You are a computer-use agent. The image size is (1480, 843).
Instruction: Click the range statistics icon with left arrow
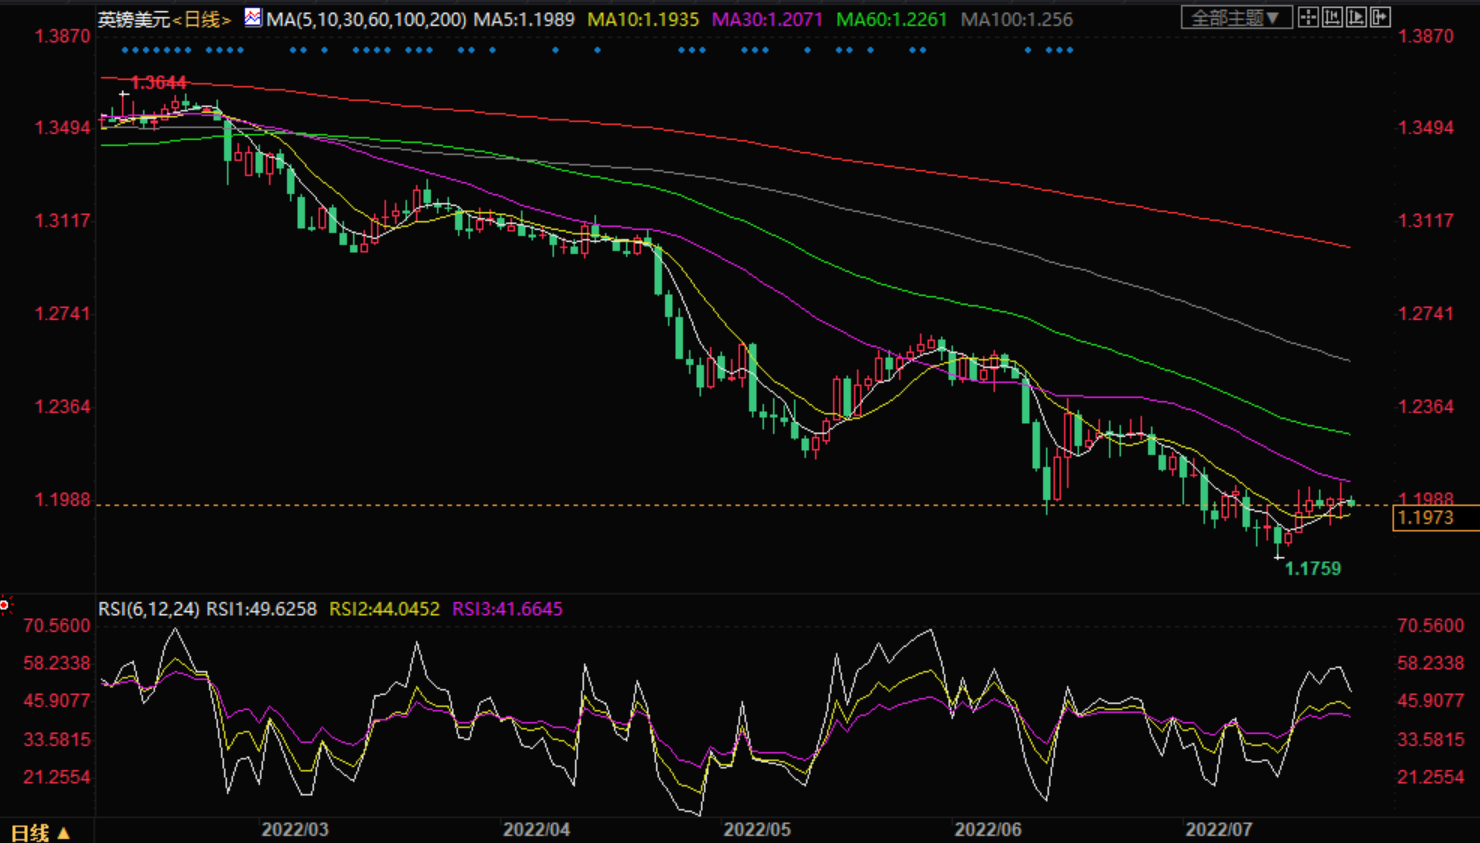coord(1332,18)
